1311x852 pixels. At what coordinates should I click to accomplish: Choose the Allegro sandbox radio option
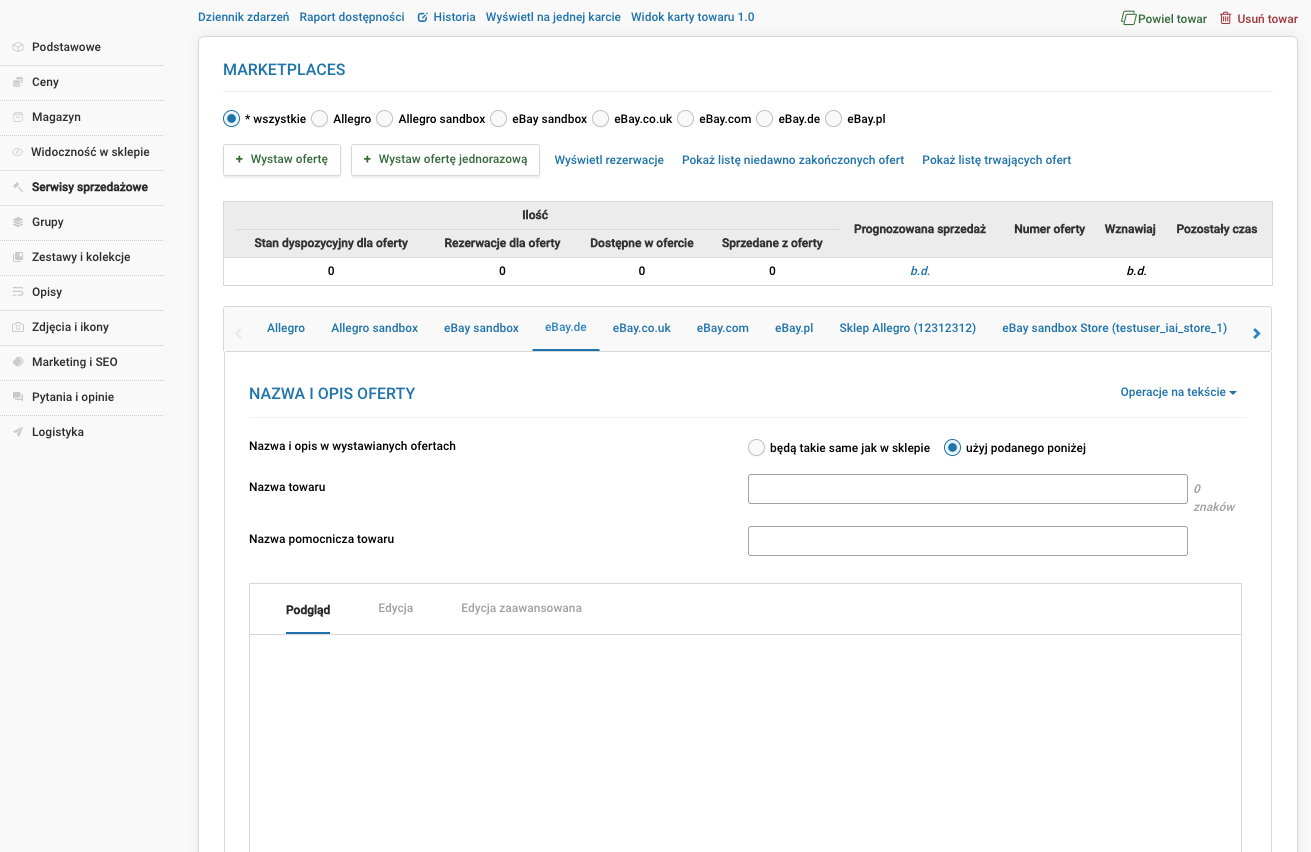pyautogui.click(x=385, y=119)
